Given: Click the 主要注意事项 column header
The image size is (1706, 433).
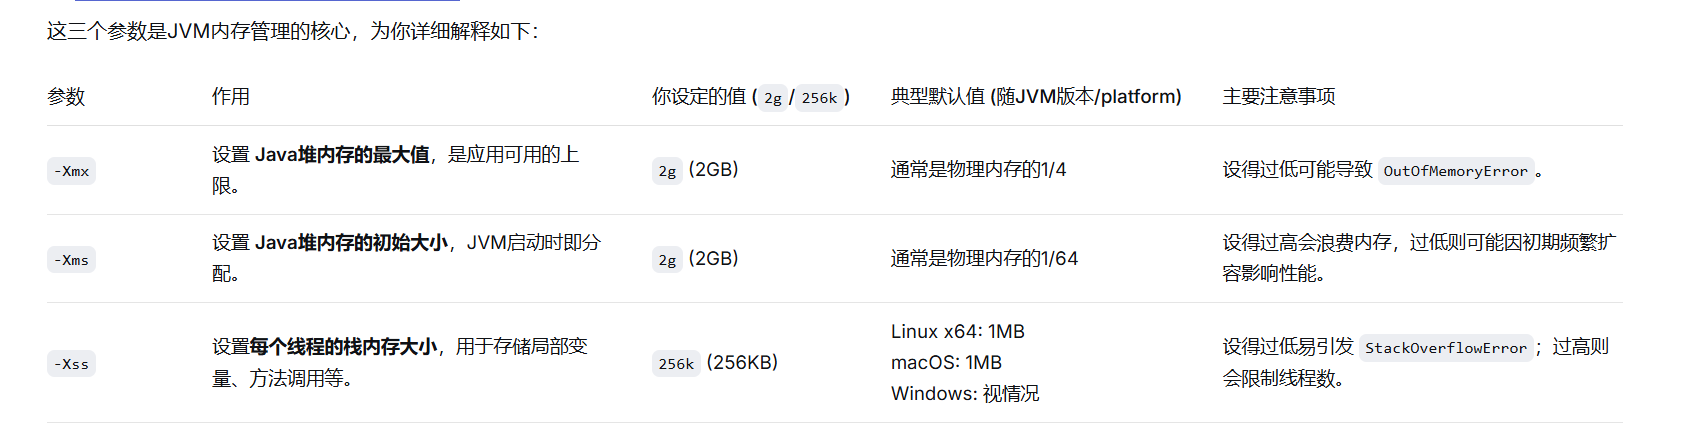Looking at the screenshot, I should point(1279,97).
